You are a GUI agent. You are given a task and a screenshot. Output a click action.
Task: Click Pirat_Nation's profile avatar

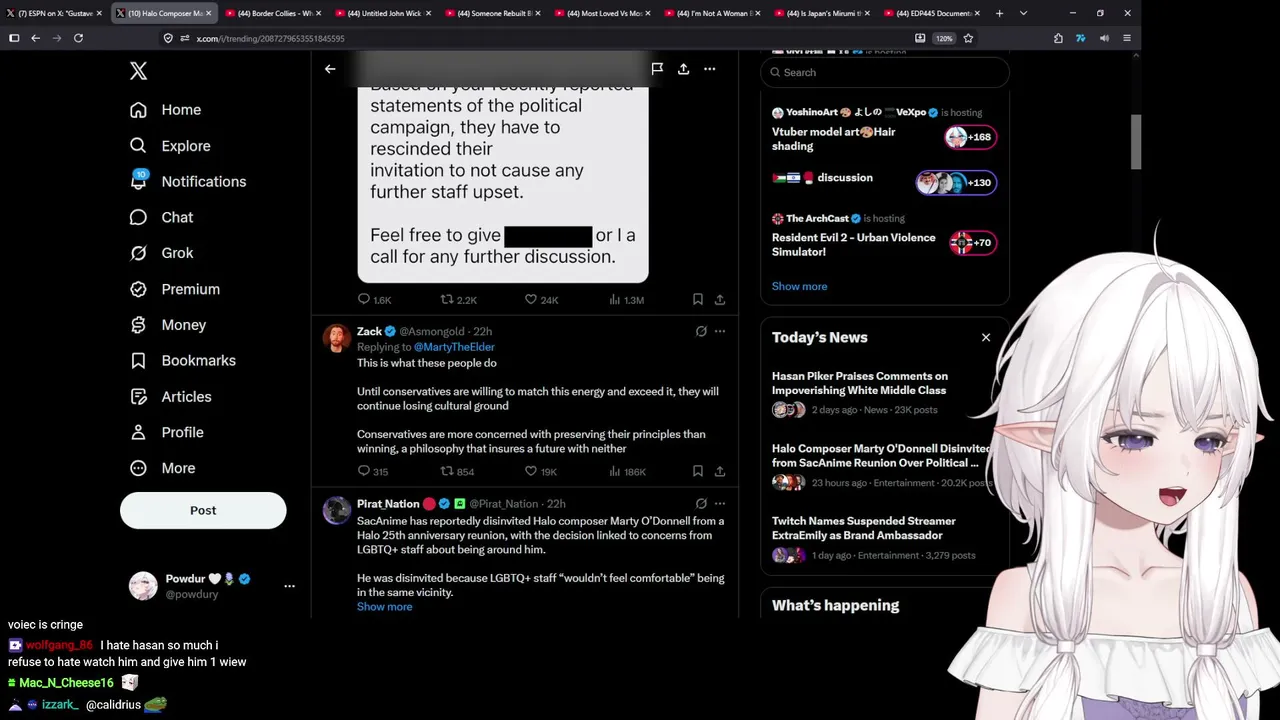tap(337, 510)
